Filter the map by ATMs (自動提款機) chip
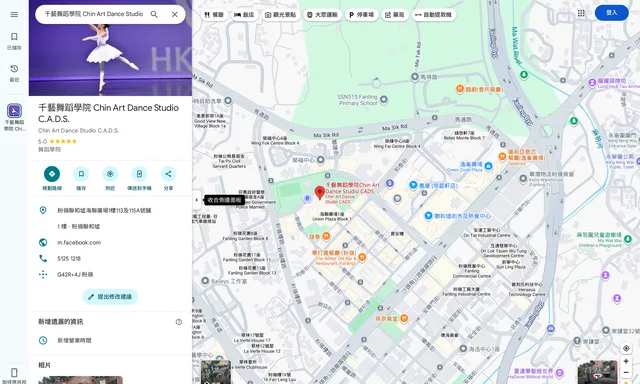The image size is (640, 384). (x=433, y=15)
